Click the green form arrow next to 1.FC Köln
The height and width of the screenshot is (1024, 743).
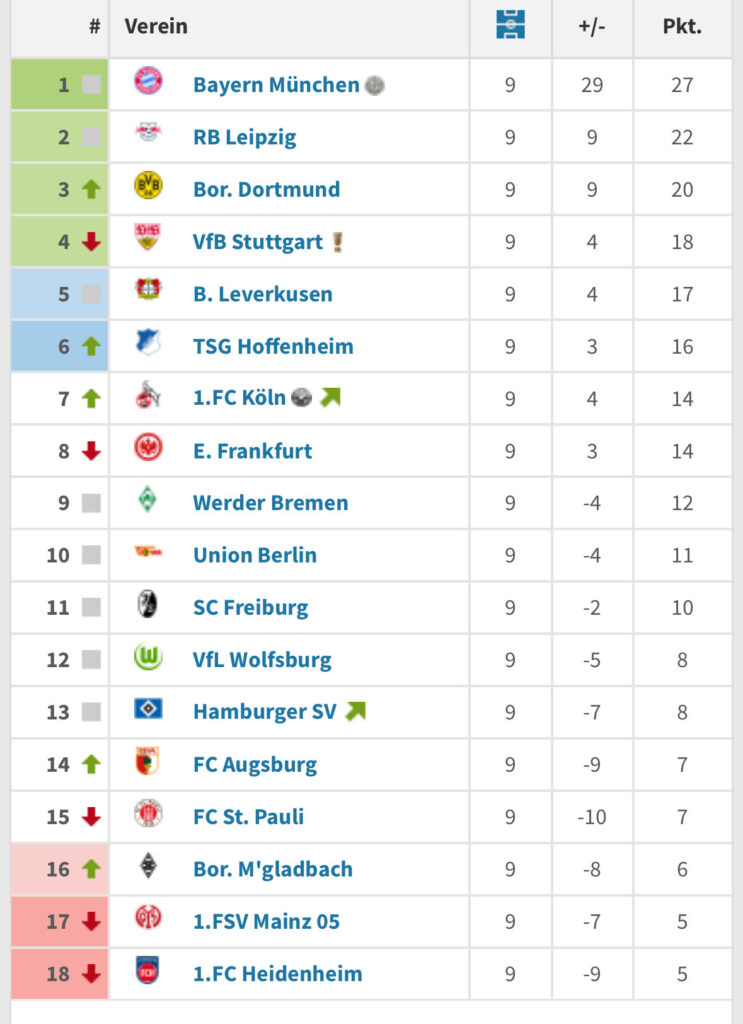pyautogui.click(x=330, y=398)
